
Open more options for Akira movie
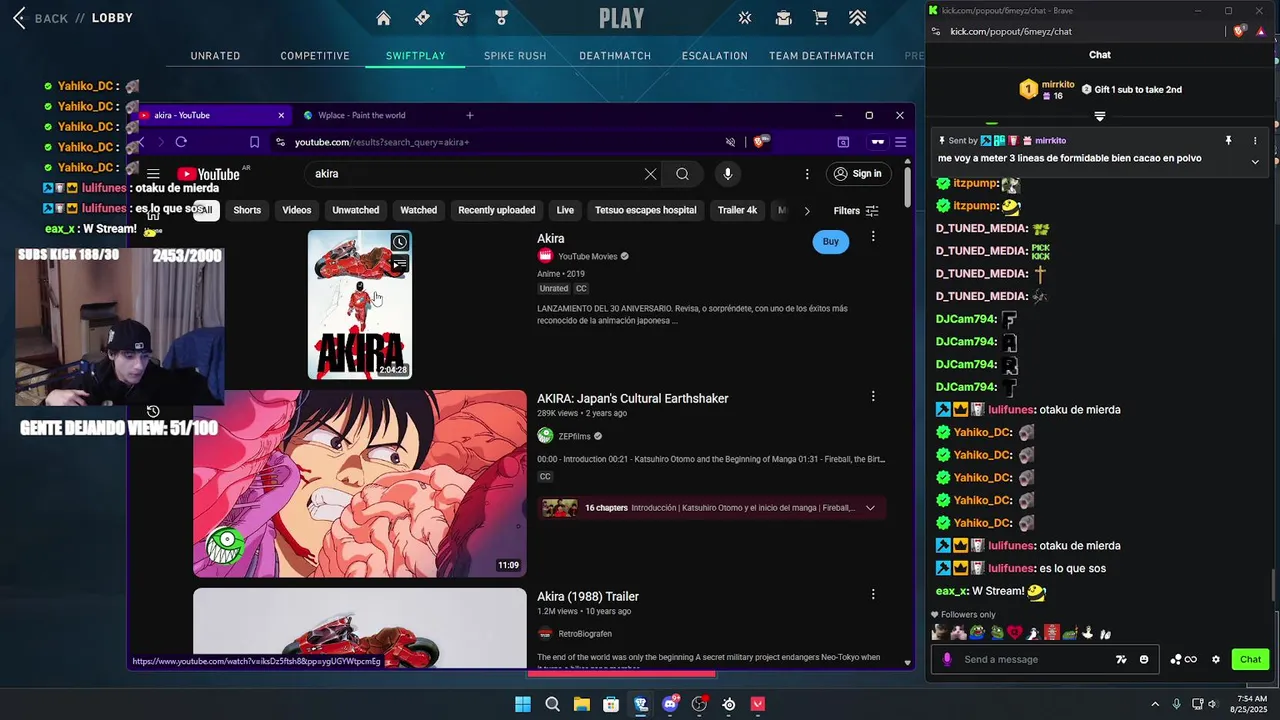(873, 237)
